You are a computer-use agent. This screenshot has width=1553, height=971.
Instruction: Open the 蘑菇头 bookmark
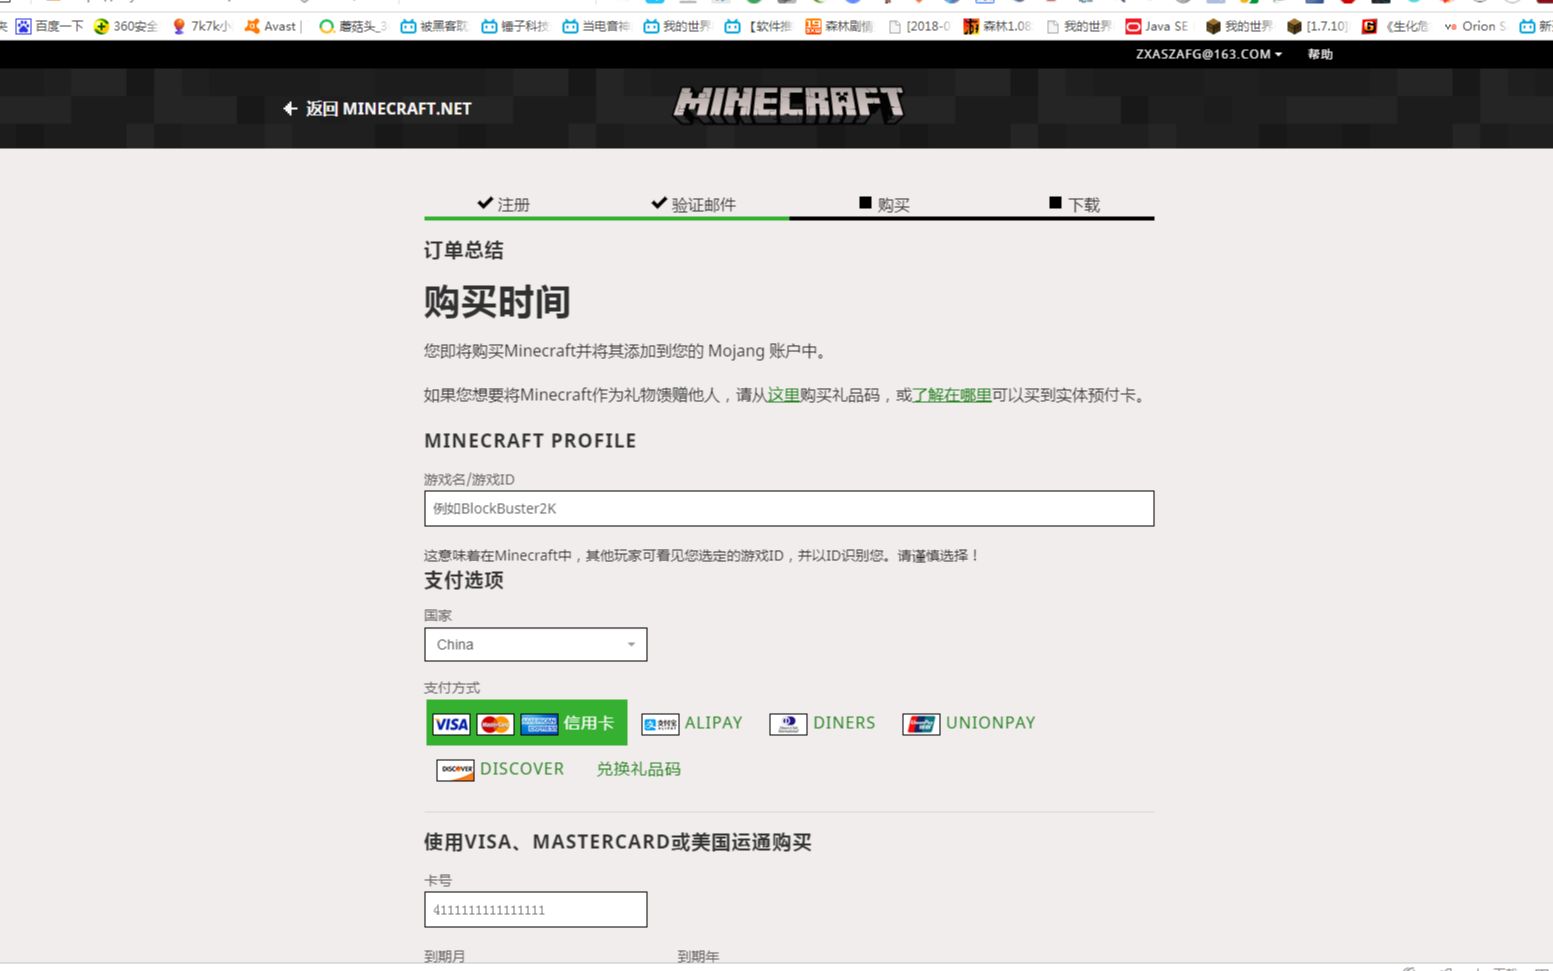pos(353,26)
